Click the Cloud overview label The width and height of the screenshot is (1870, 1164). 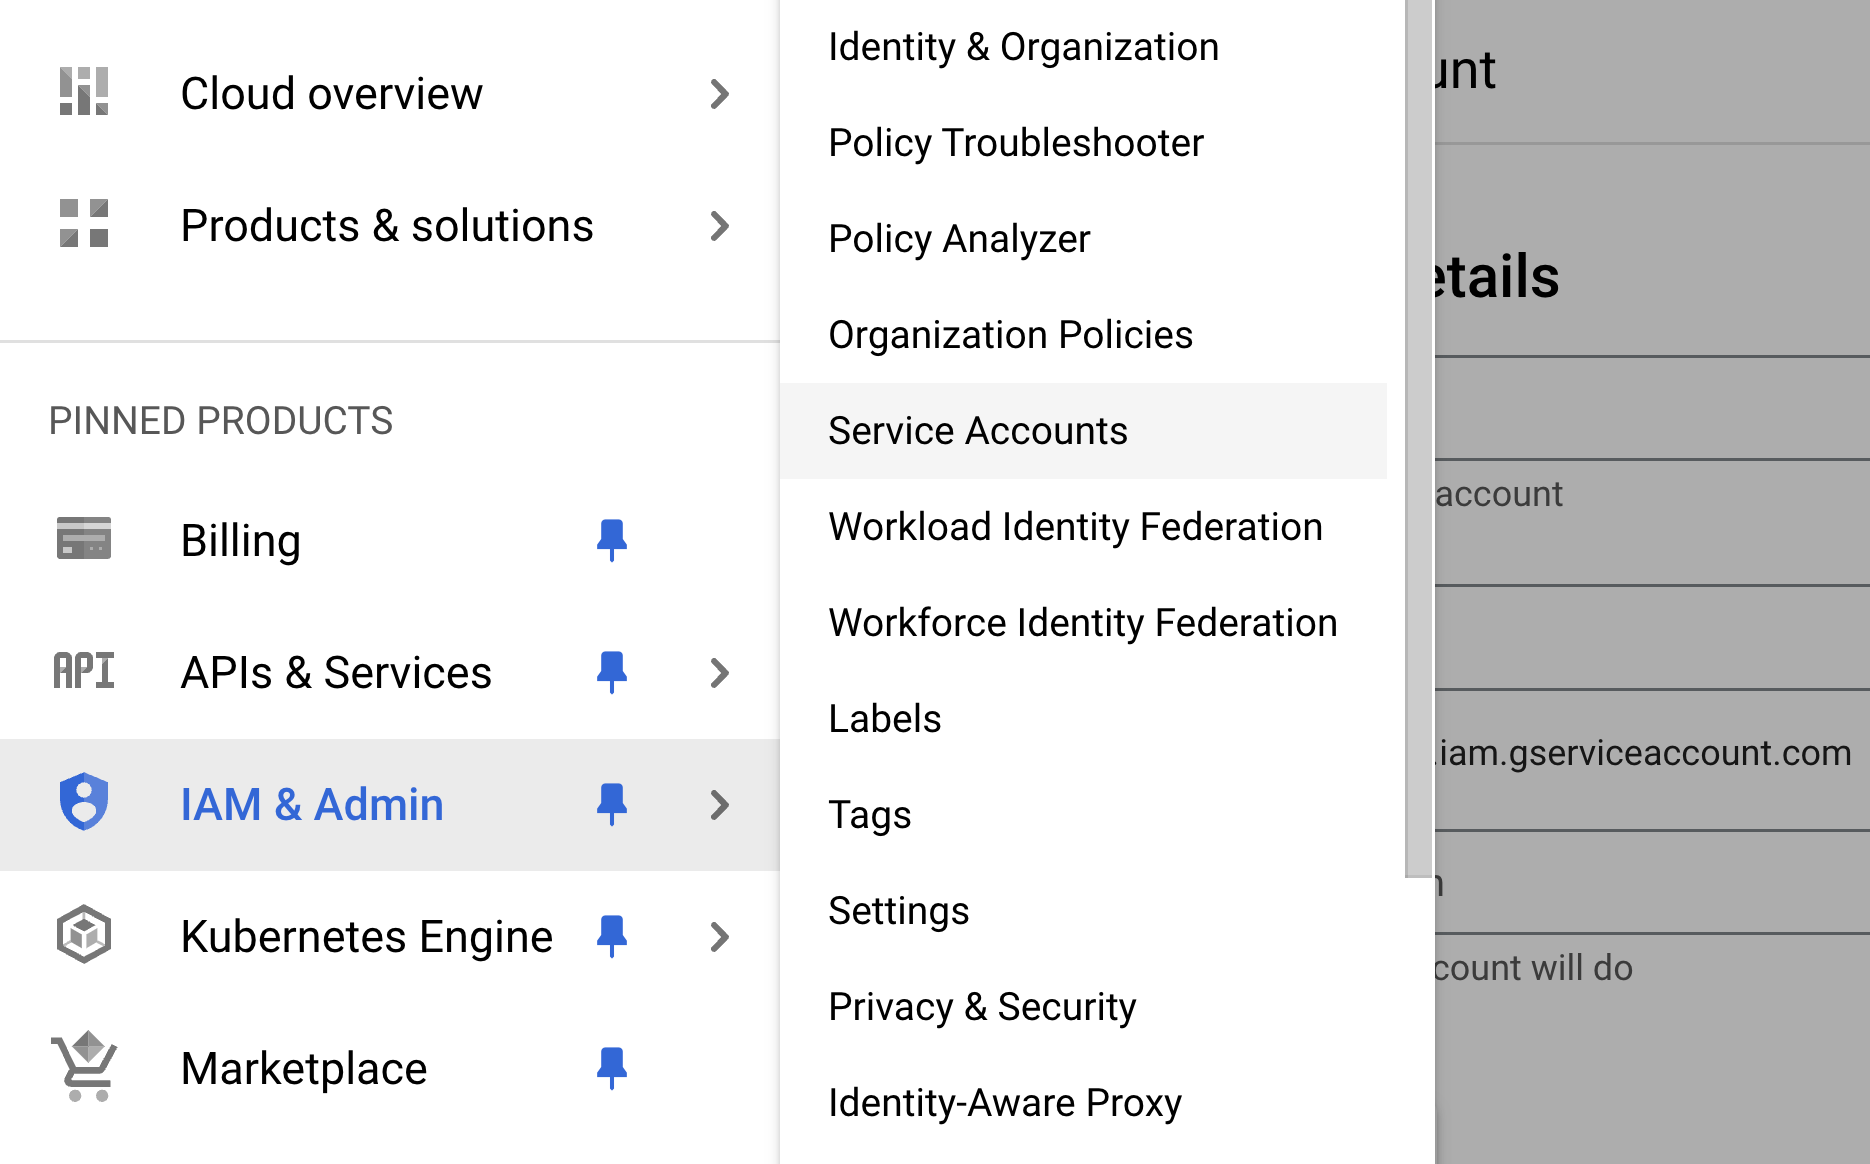click(331, 94)
